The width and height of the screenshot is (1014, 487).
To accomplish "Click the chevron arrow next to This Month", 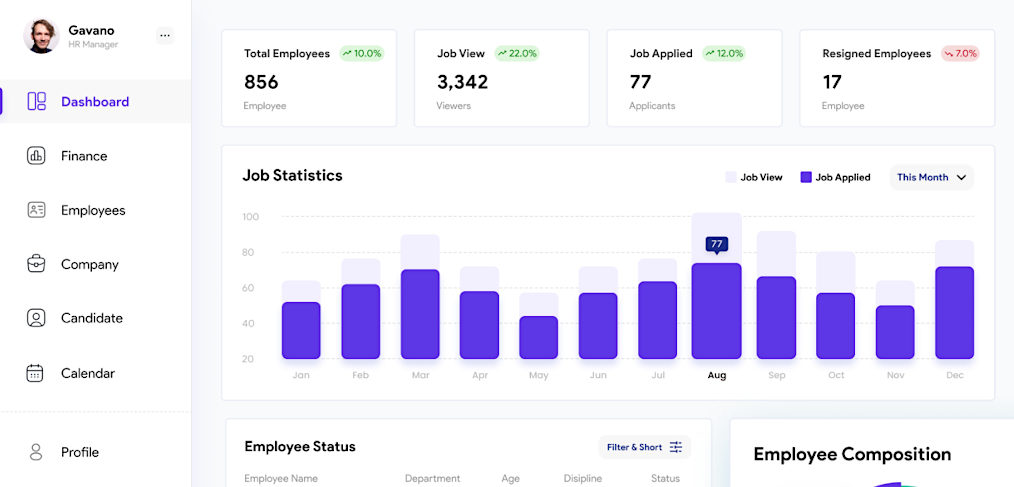I will [x=961, y=177].
